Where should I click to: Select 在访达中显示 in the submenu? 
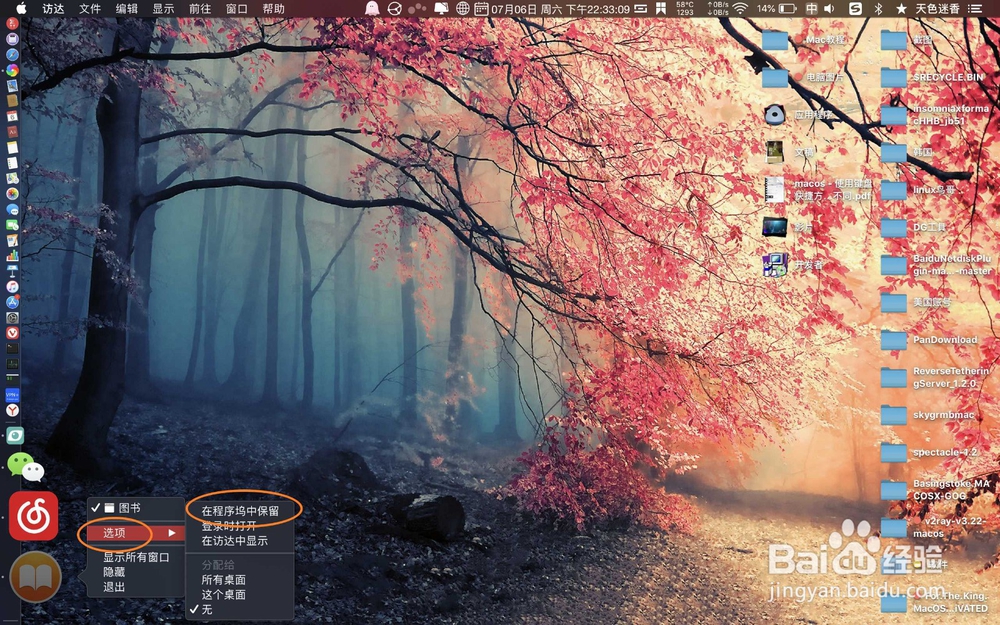point(235,541)
